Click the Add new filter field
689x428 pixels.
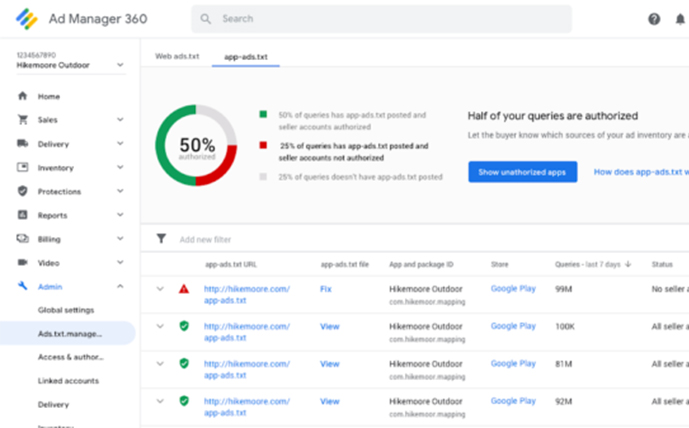pyautogui.click(x=205, y=239)
